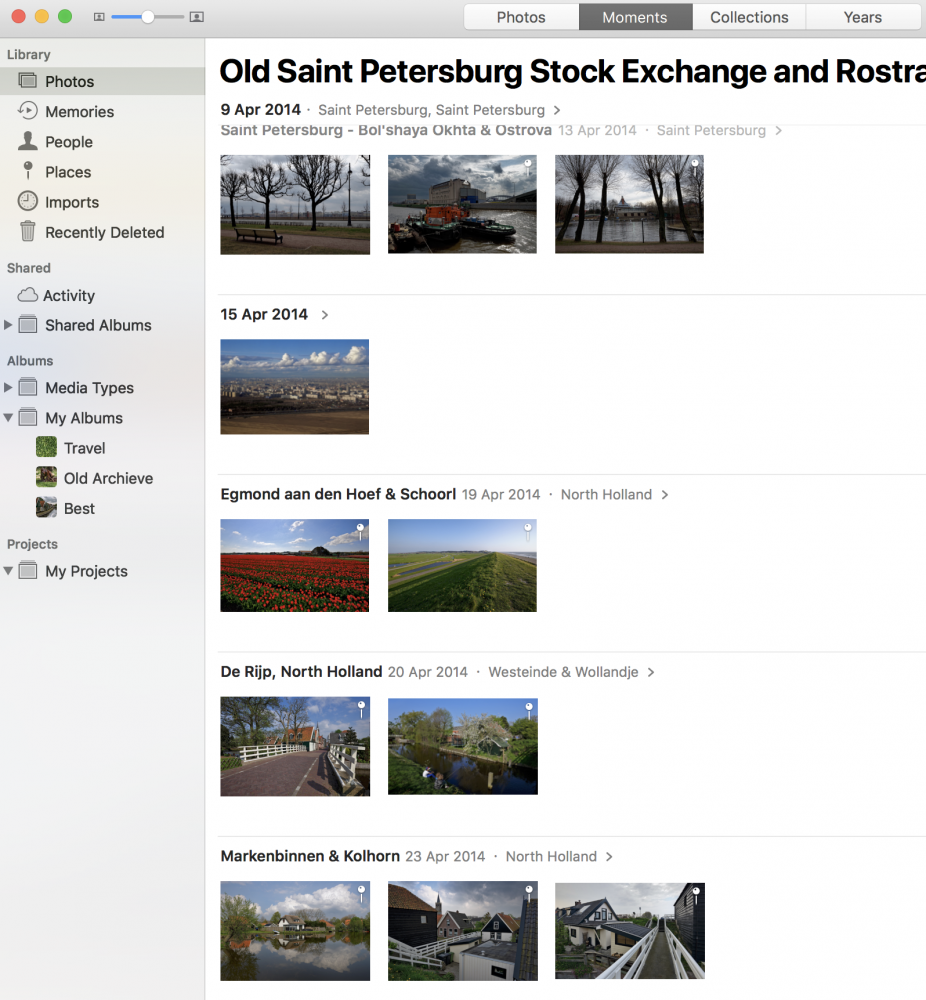
Task: Select the orange tugboat photo
Action: tap(462, 204)
